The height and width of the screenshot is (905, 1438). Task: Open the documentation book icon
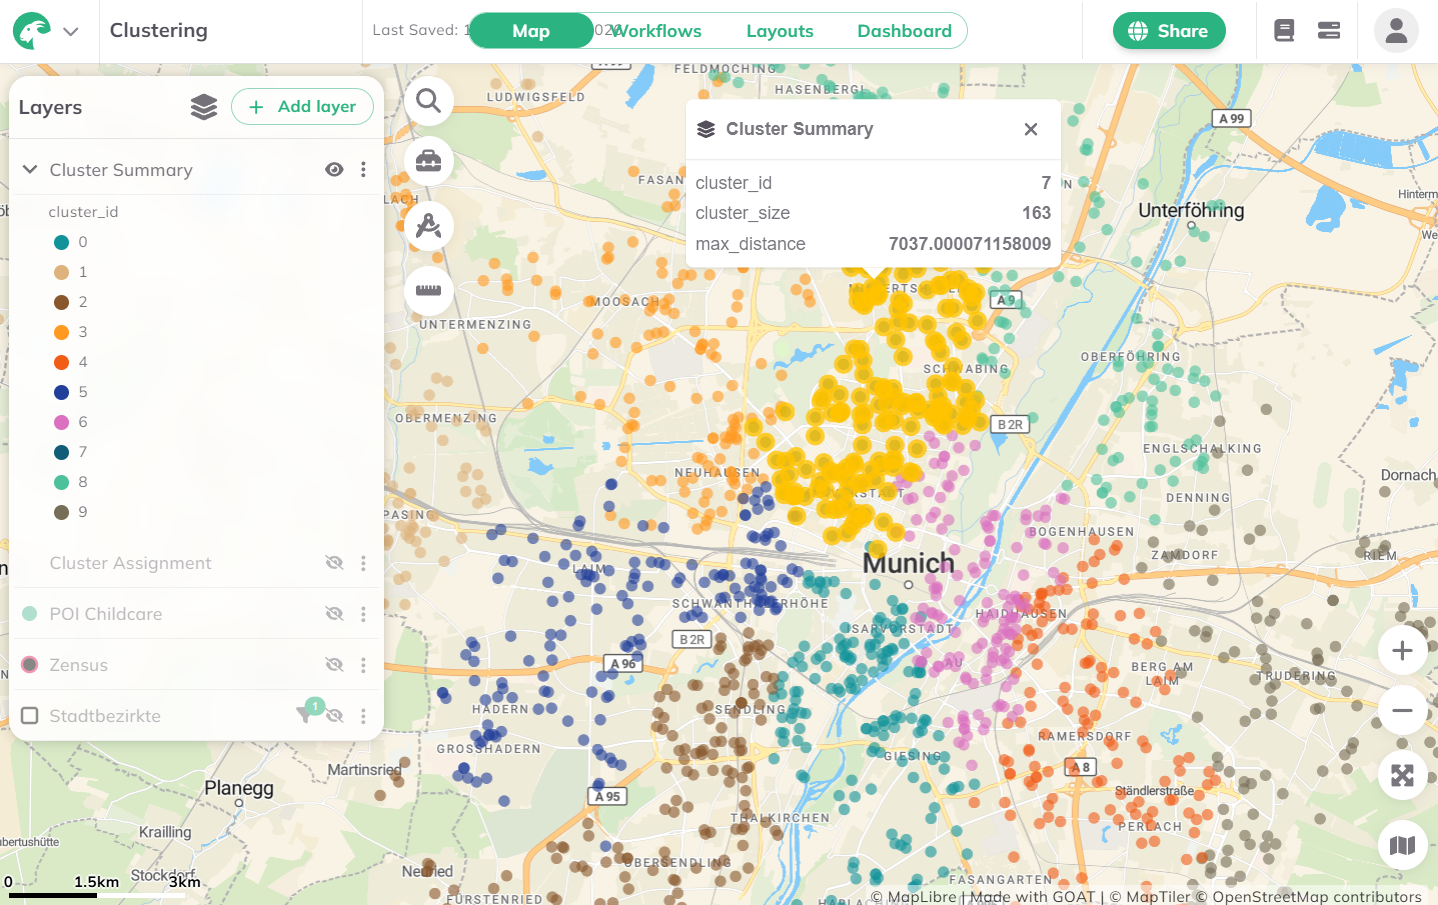click(x=1285, y=30)
